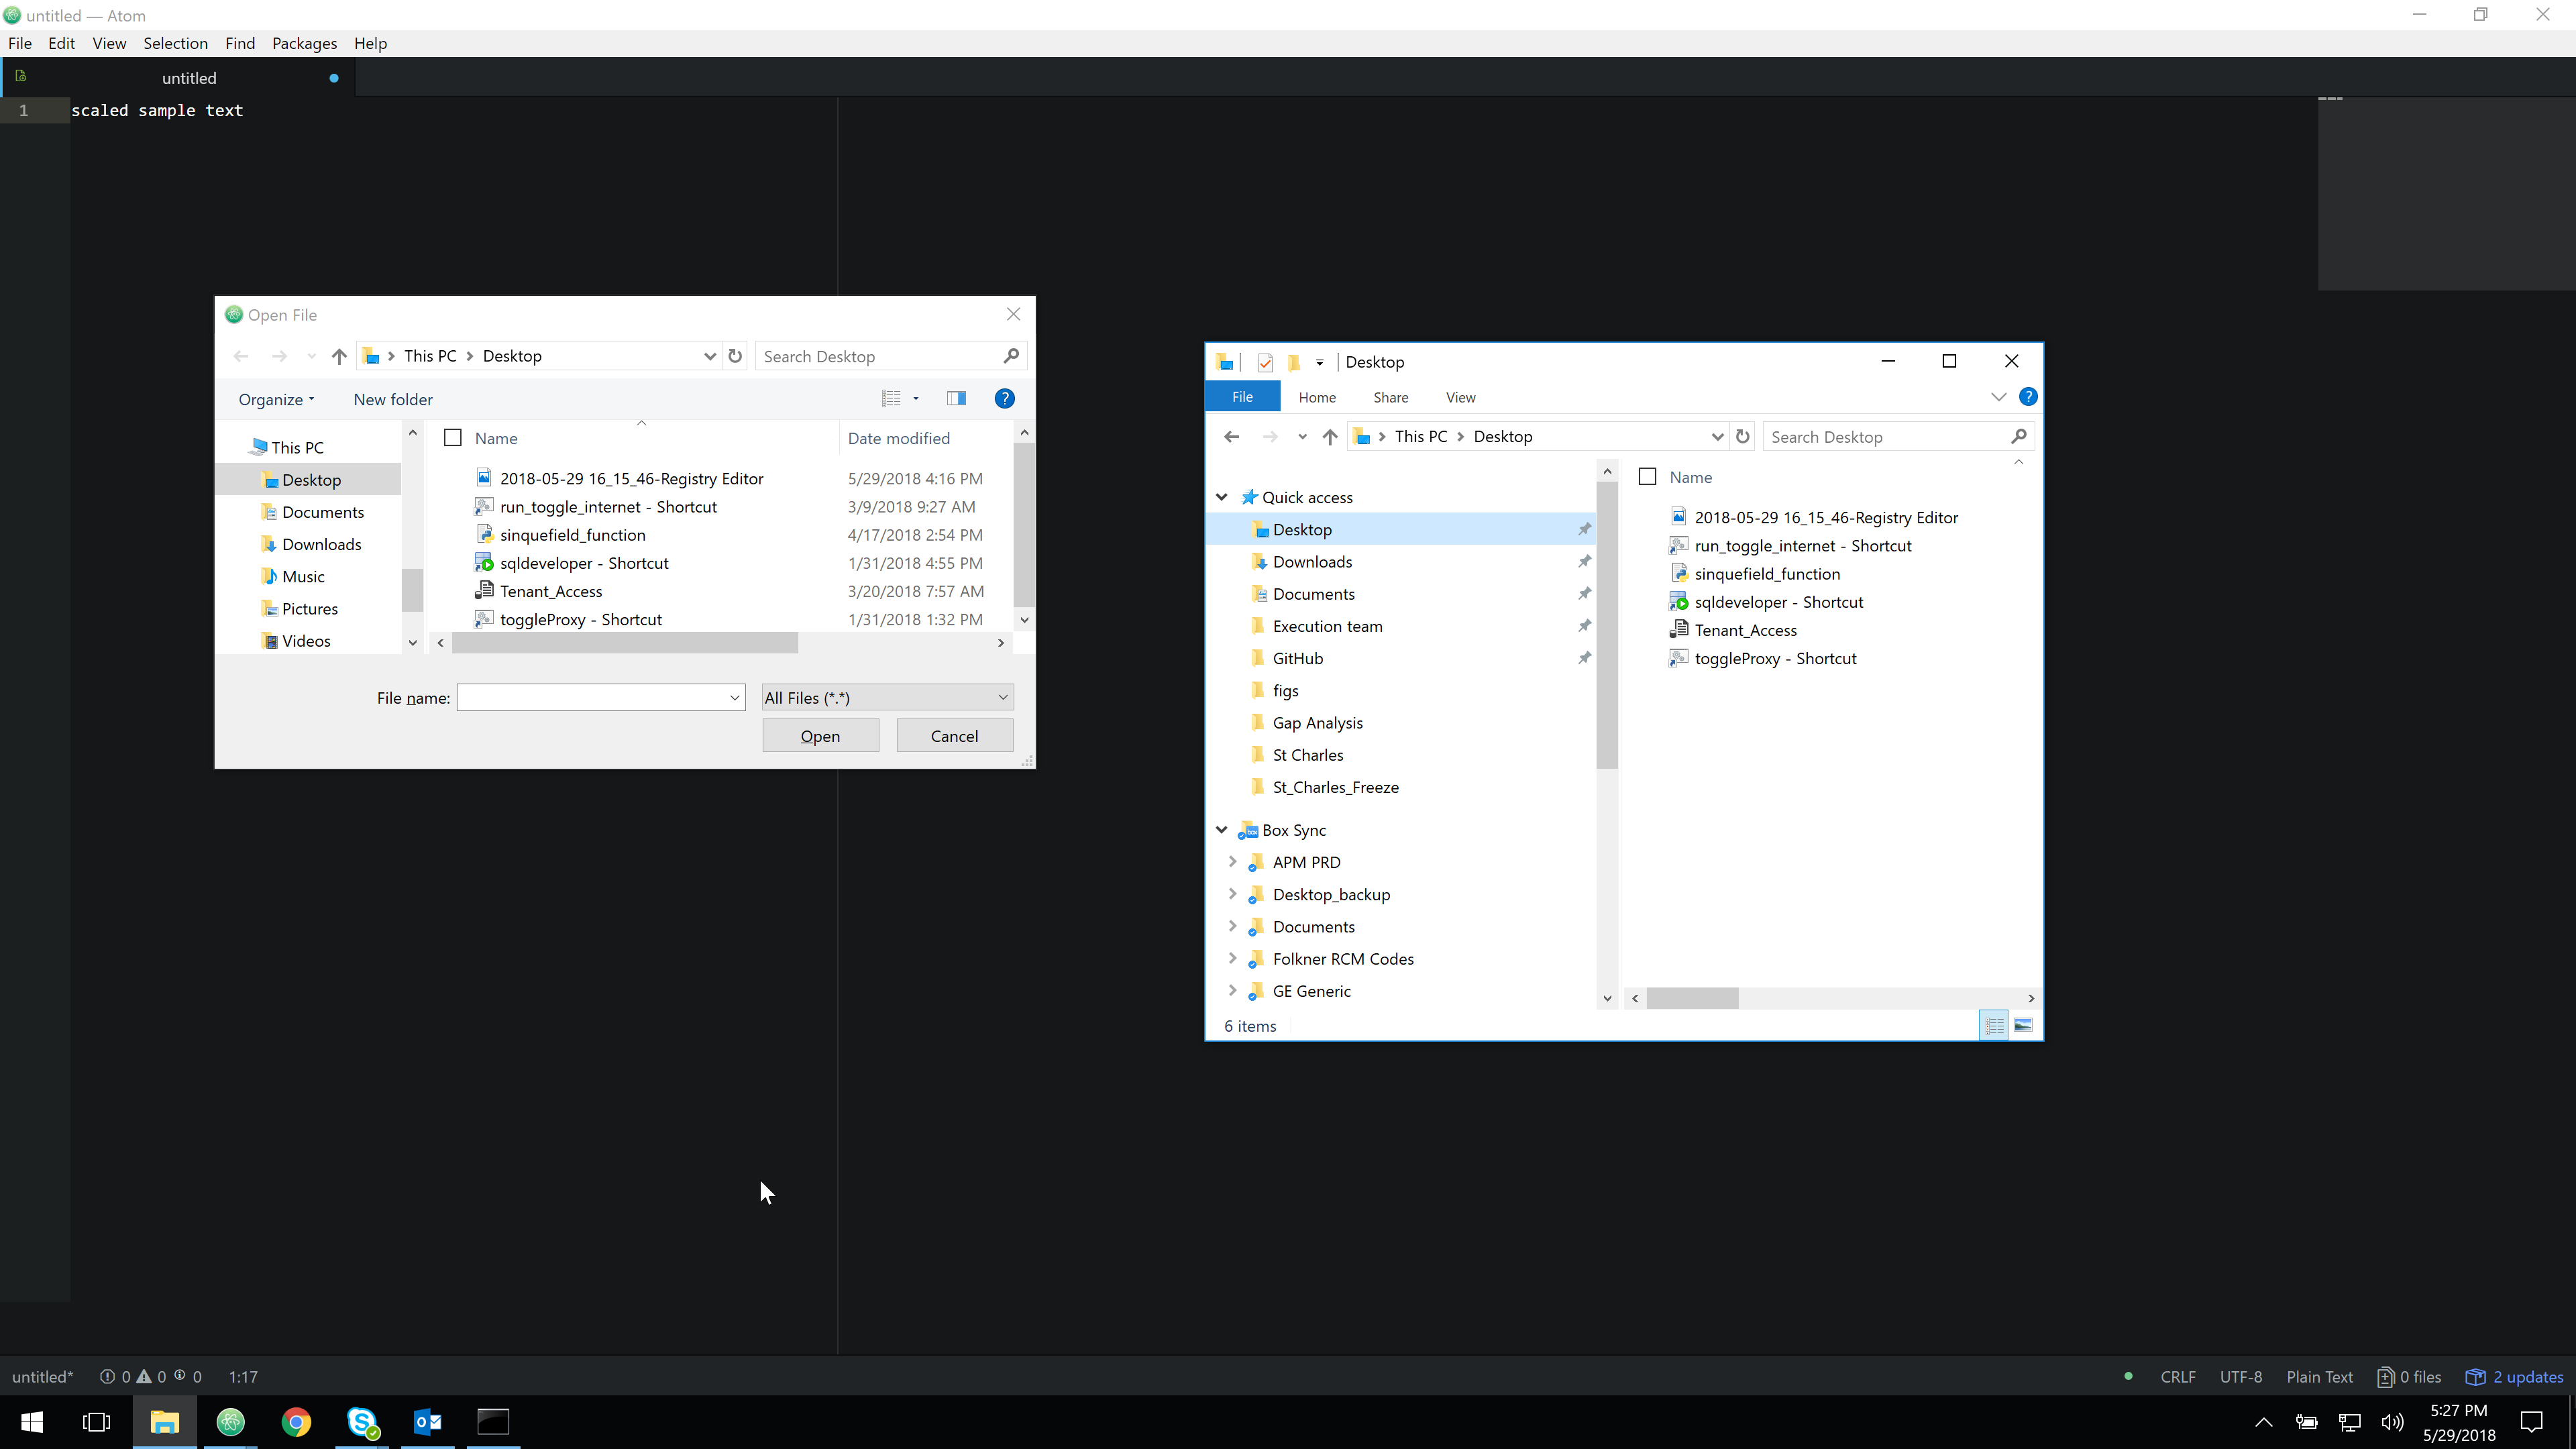Open the All Files type dropdown
Image resolution: width=2576 pixels, height=1449 pixels.
click(x=887, y=697)
